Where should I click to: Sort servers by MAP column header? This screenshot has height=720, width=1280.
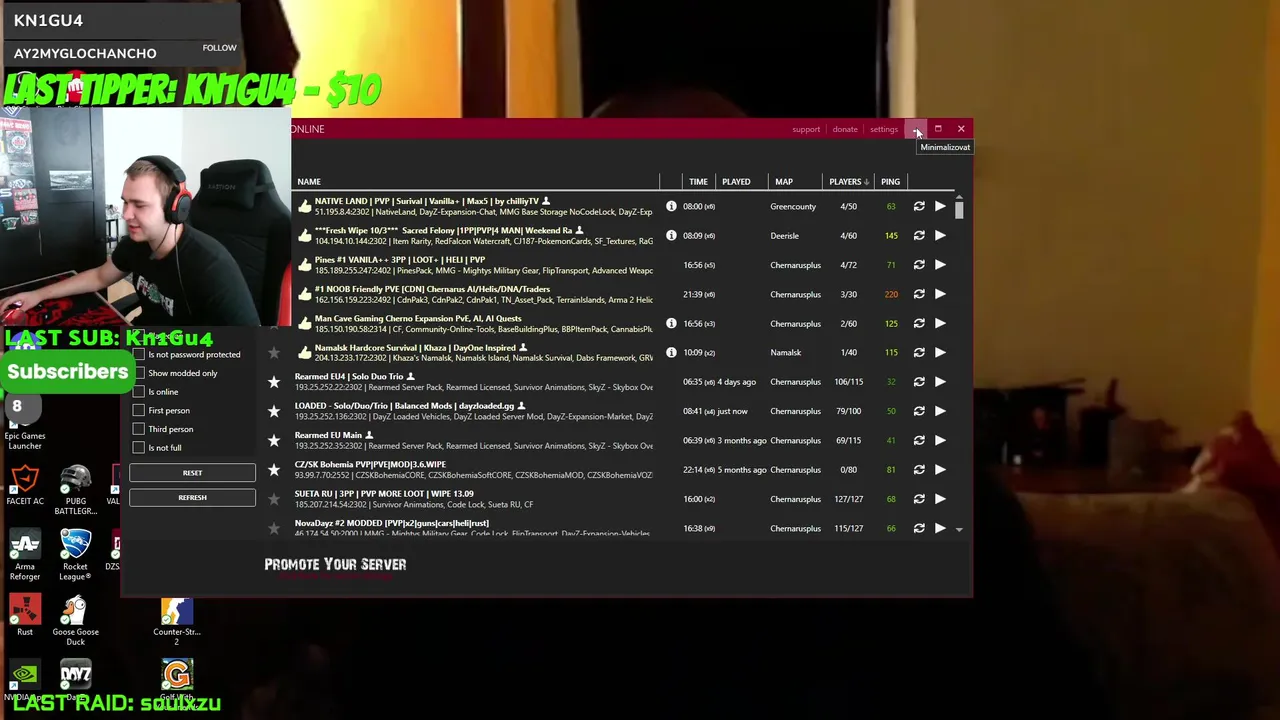[783, 182]
